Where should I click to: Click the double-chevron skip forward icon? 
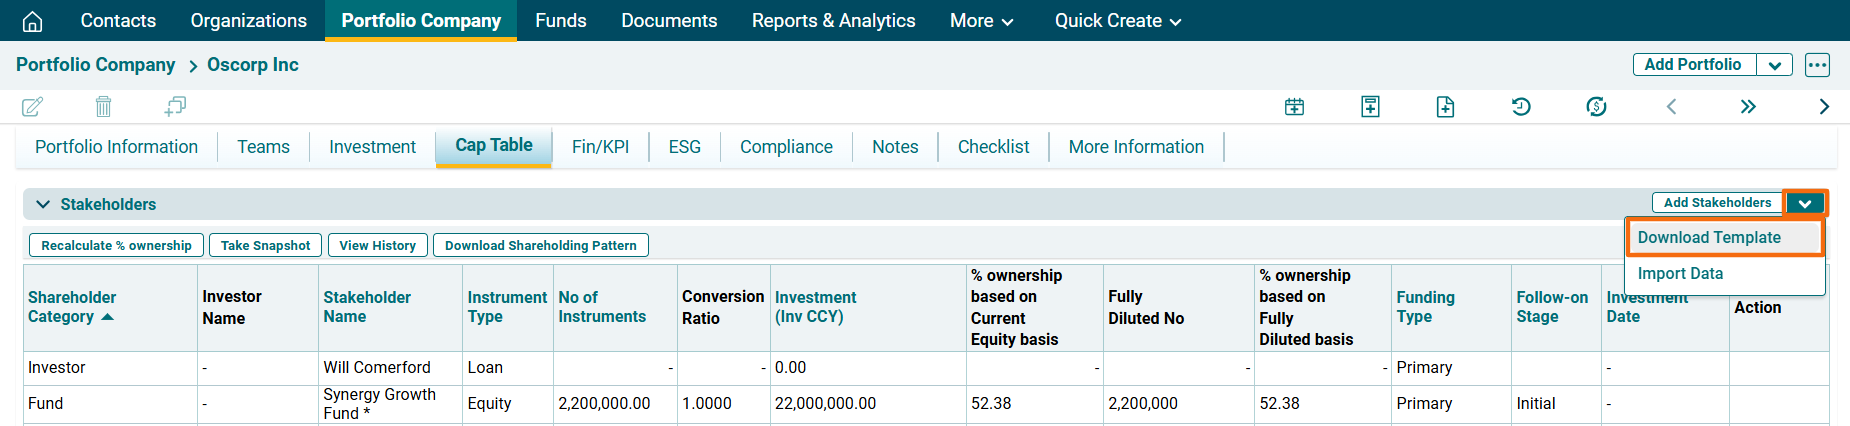[x=1747, y=107]
